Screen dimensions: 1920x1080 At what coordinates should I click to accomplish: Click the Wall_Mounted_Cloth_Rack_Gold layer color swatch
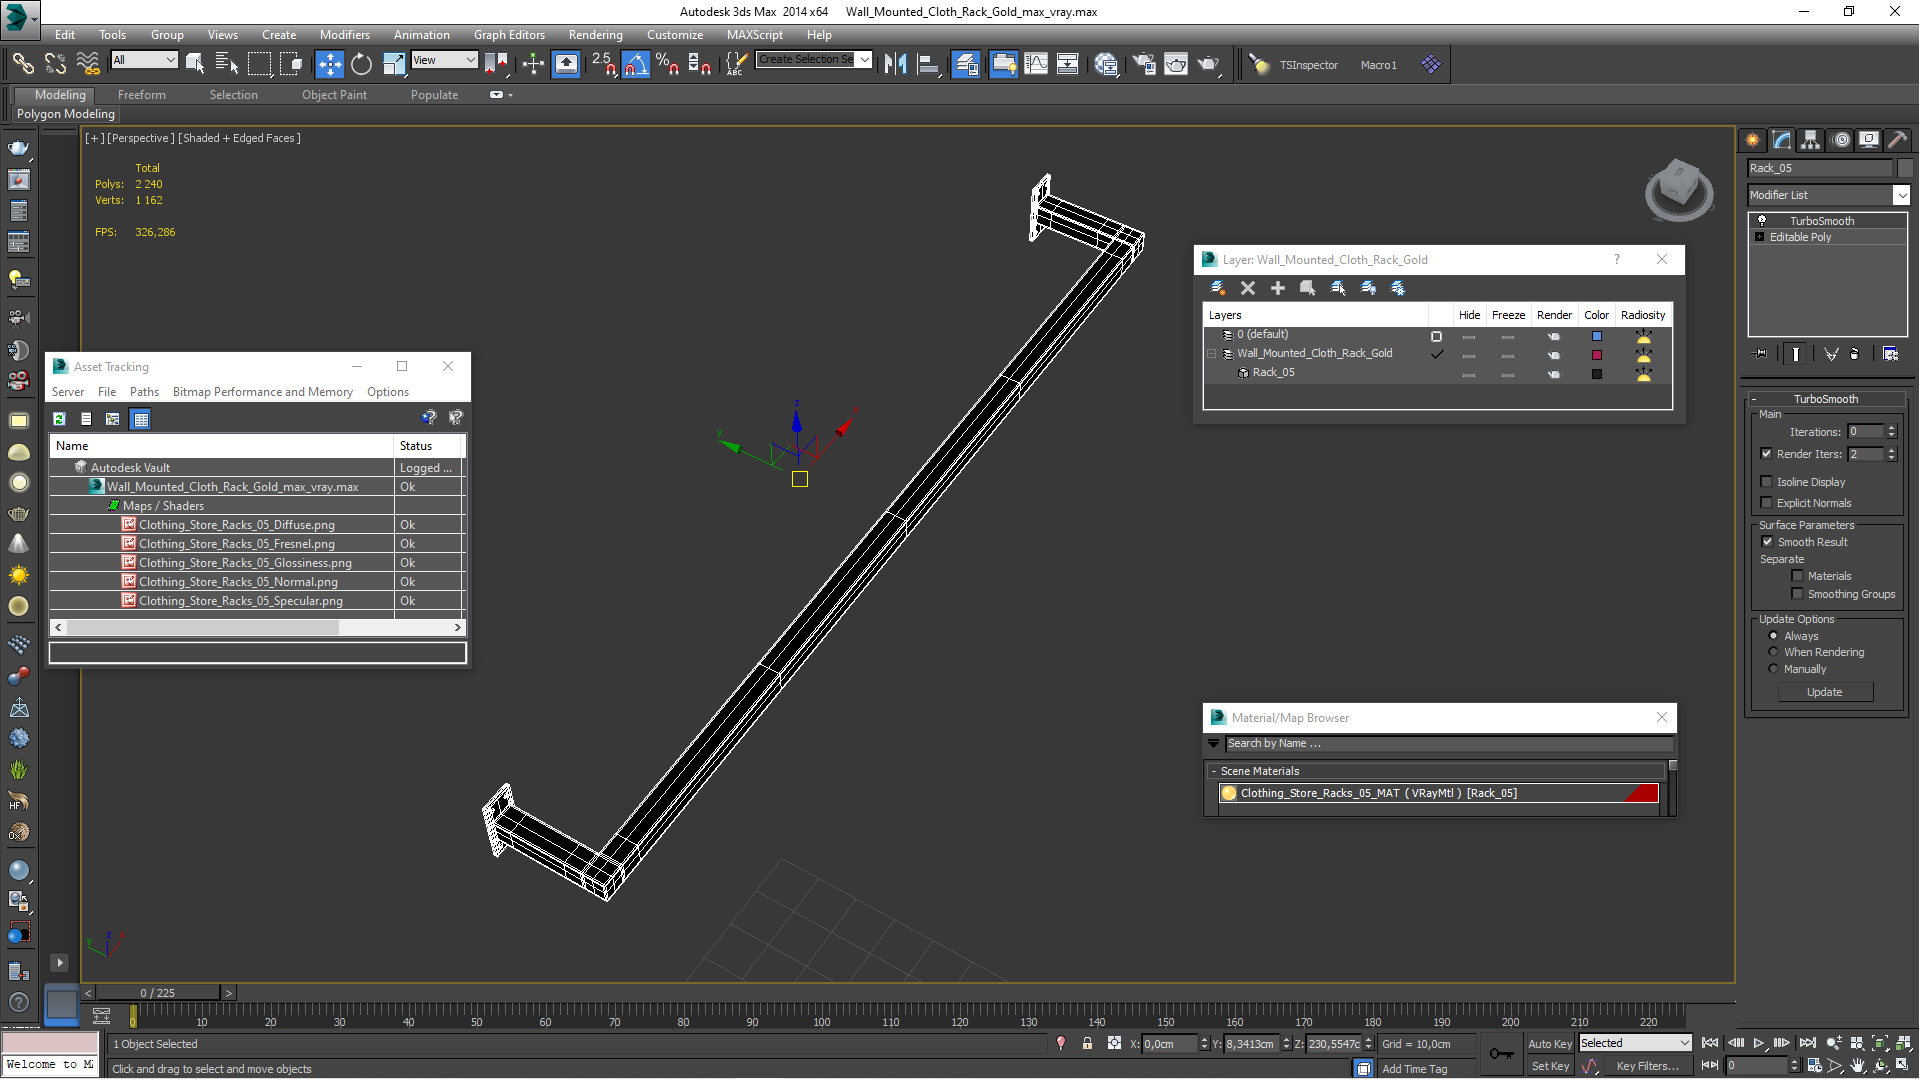[x=1597, y=355]
